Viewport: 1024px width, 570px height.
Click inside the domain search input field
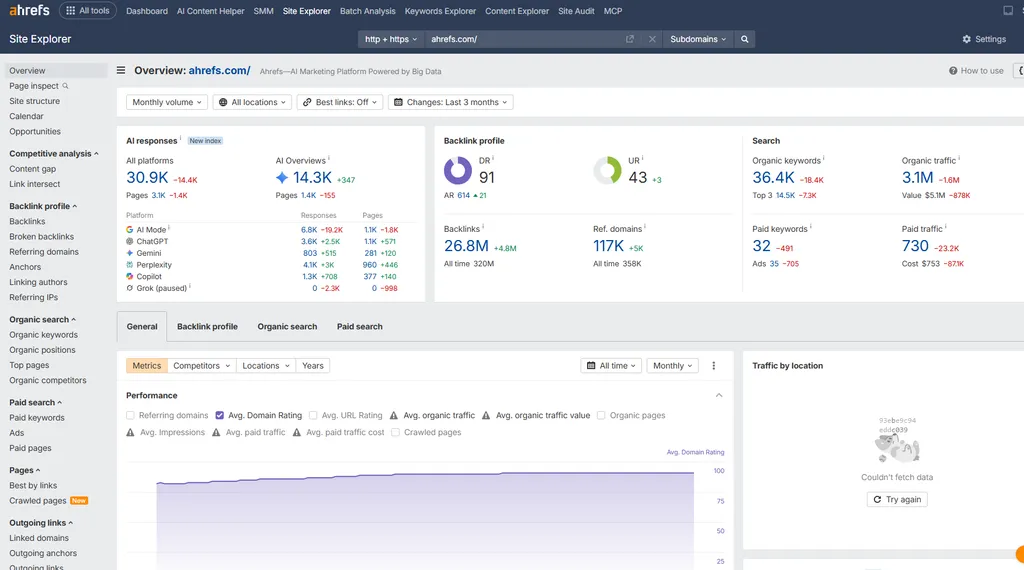[522, 39]
